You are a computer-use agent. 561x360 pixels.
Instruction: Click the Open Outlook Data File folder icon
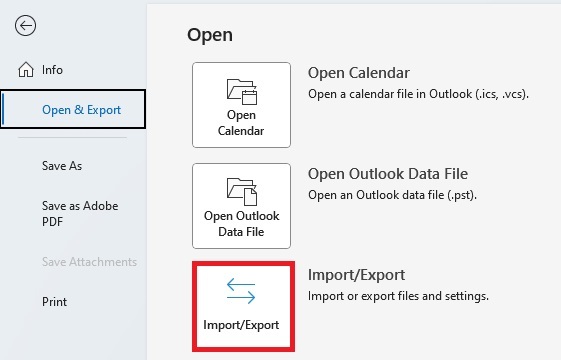(242, 192)
